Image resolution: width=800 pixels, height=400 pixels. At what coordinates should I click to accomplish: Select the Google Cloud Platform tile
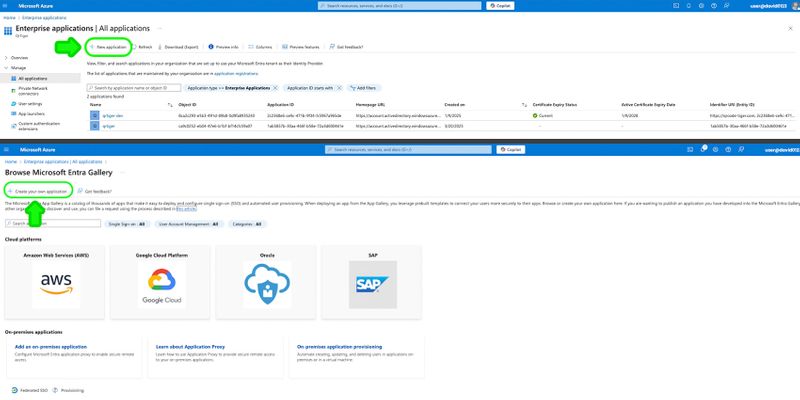[x=162, y=282]
